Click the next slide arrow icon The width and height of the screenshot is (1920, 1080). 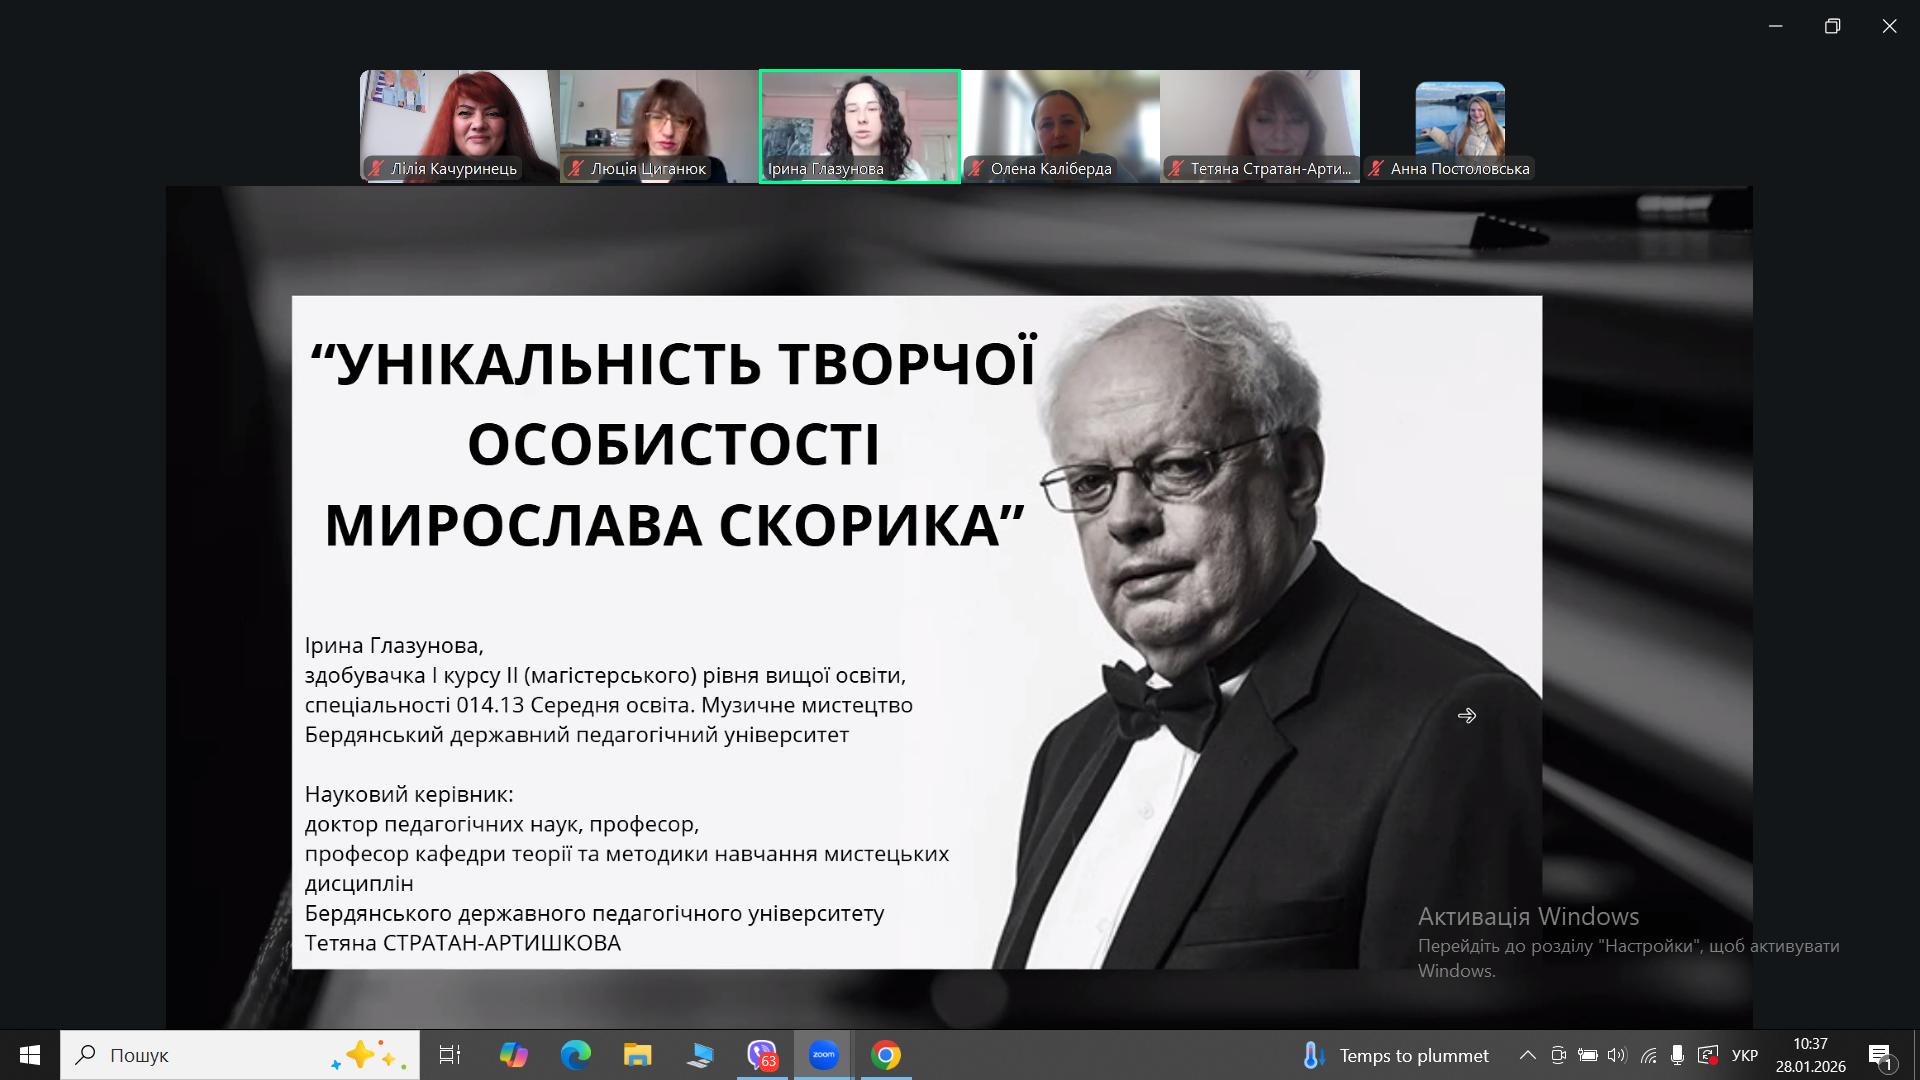[x=1466, y=716]
